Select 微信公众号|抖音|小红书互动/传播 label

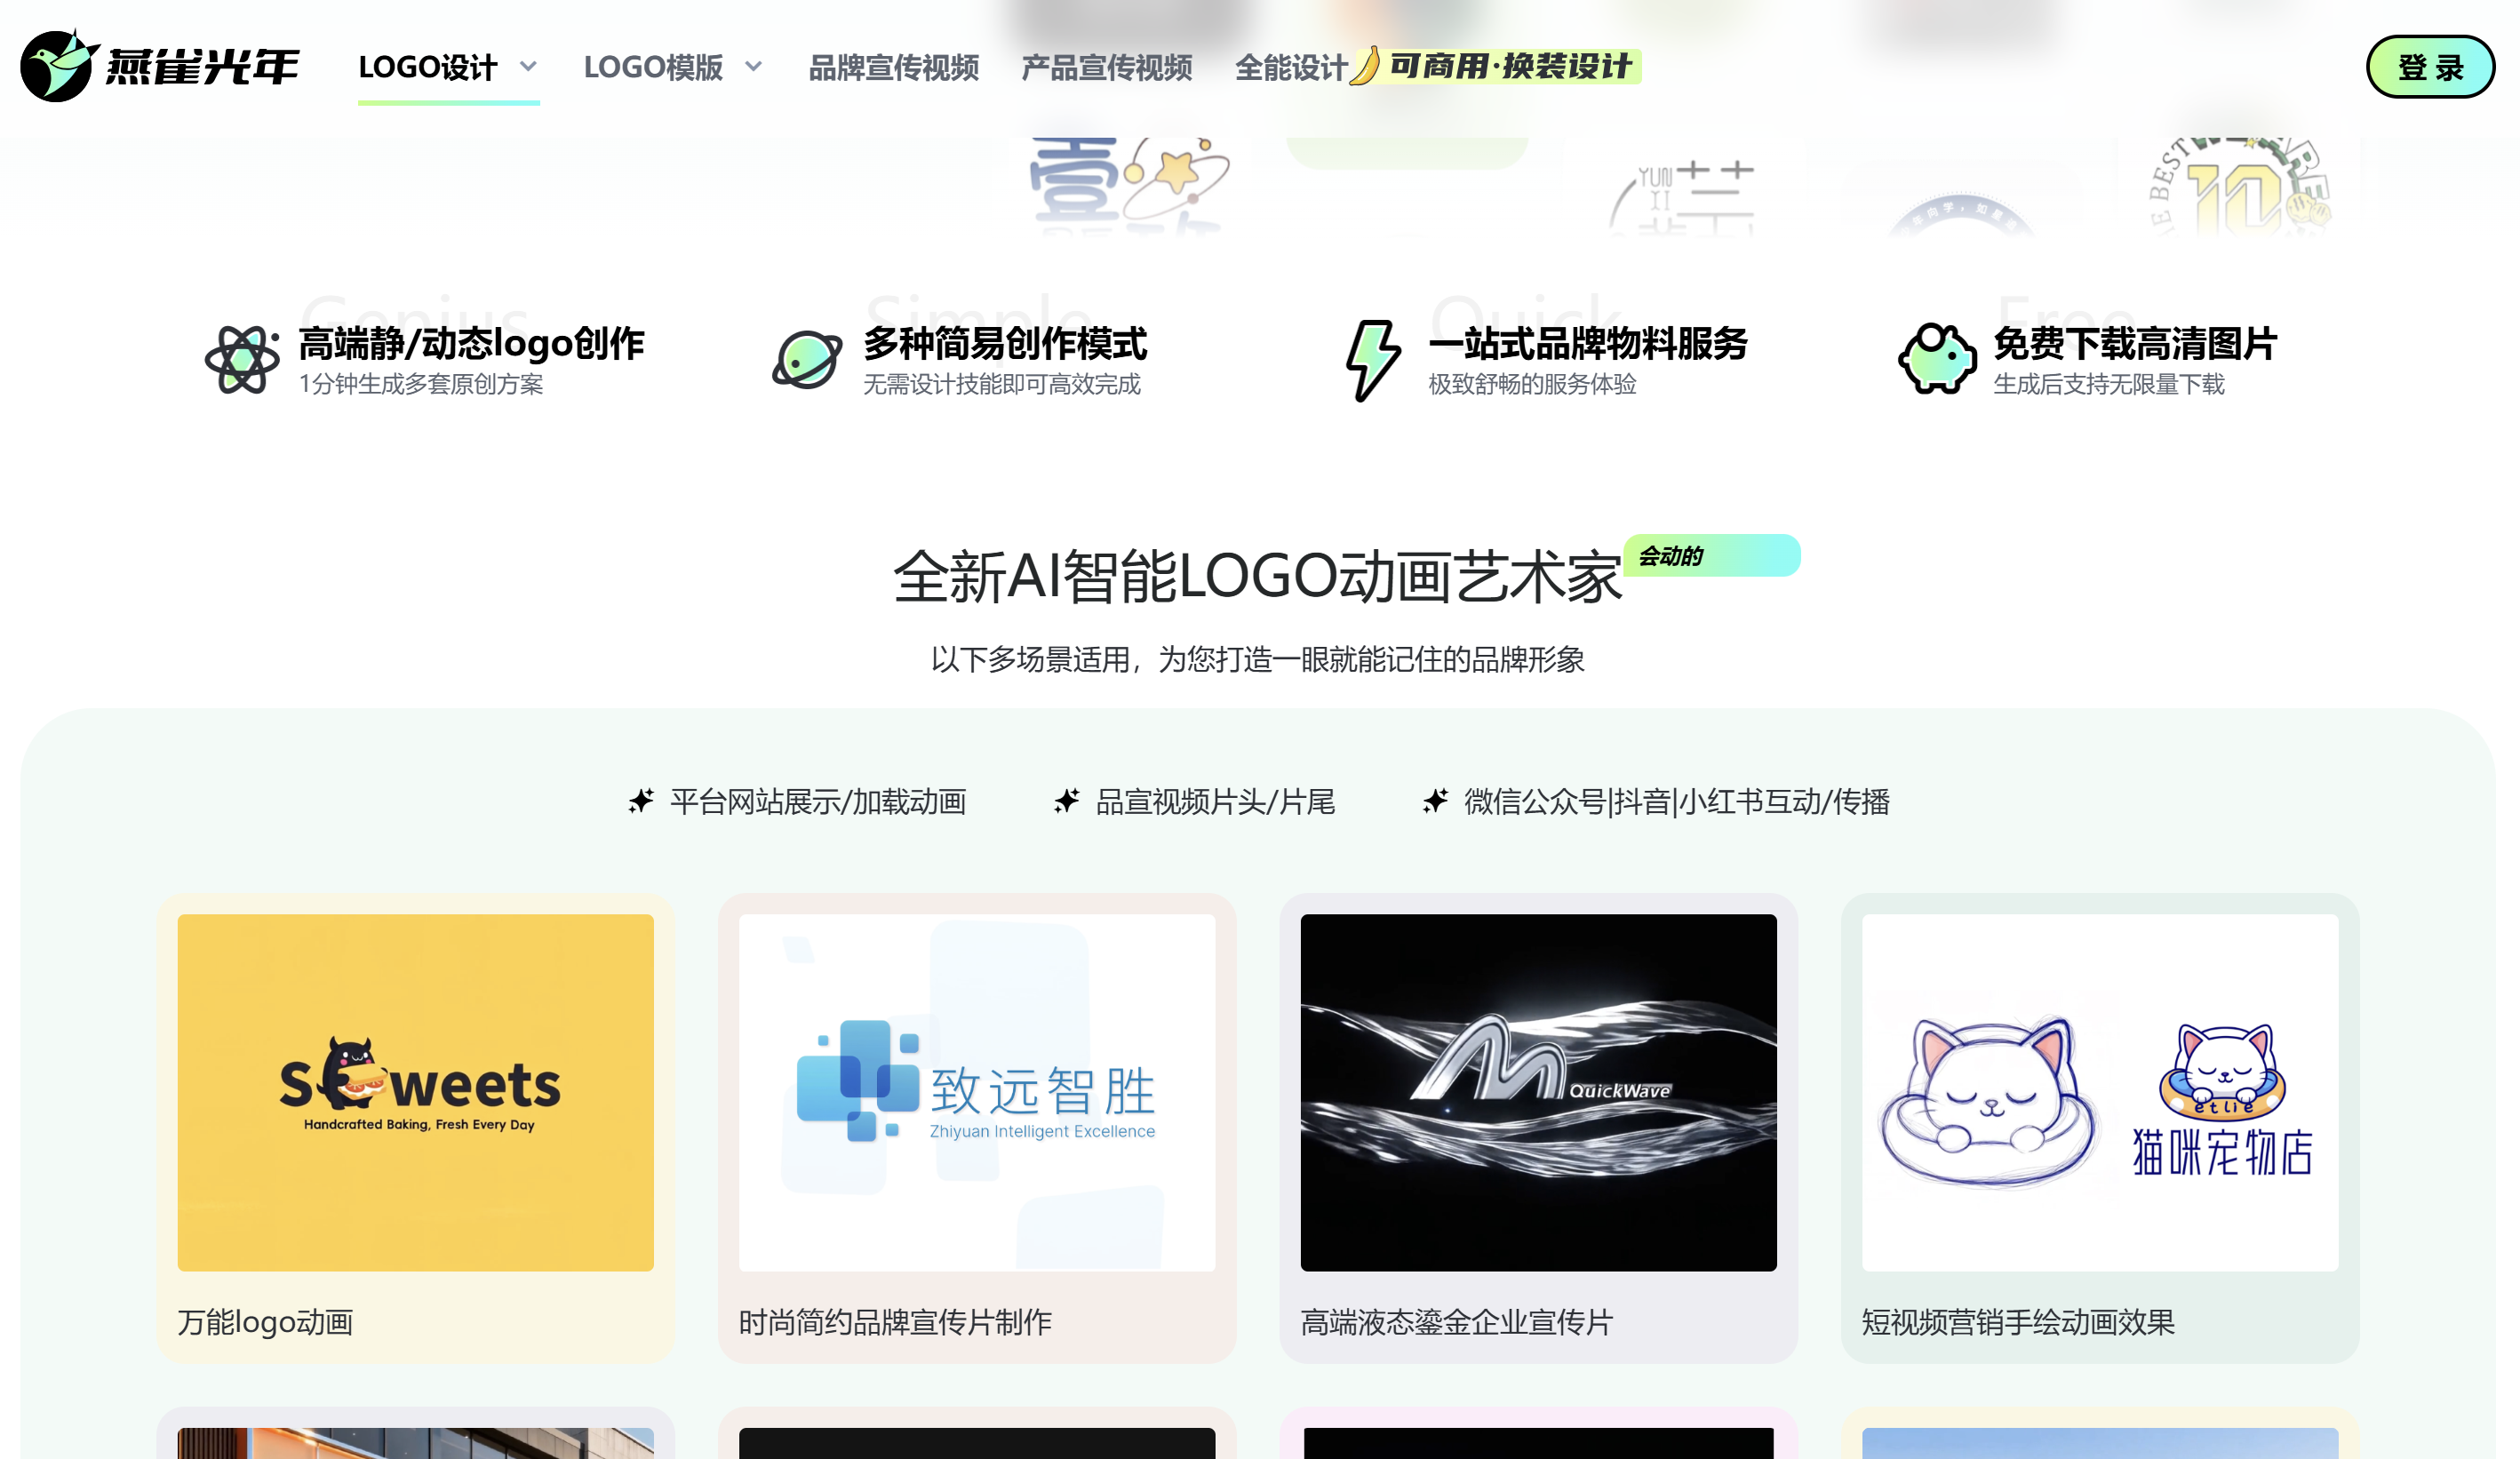[1677, 802]
